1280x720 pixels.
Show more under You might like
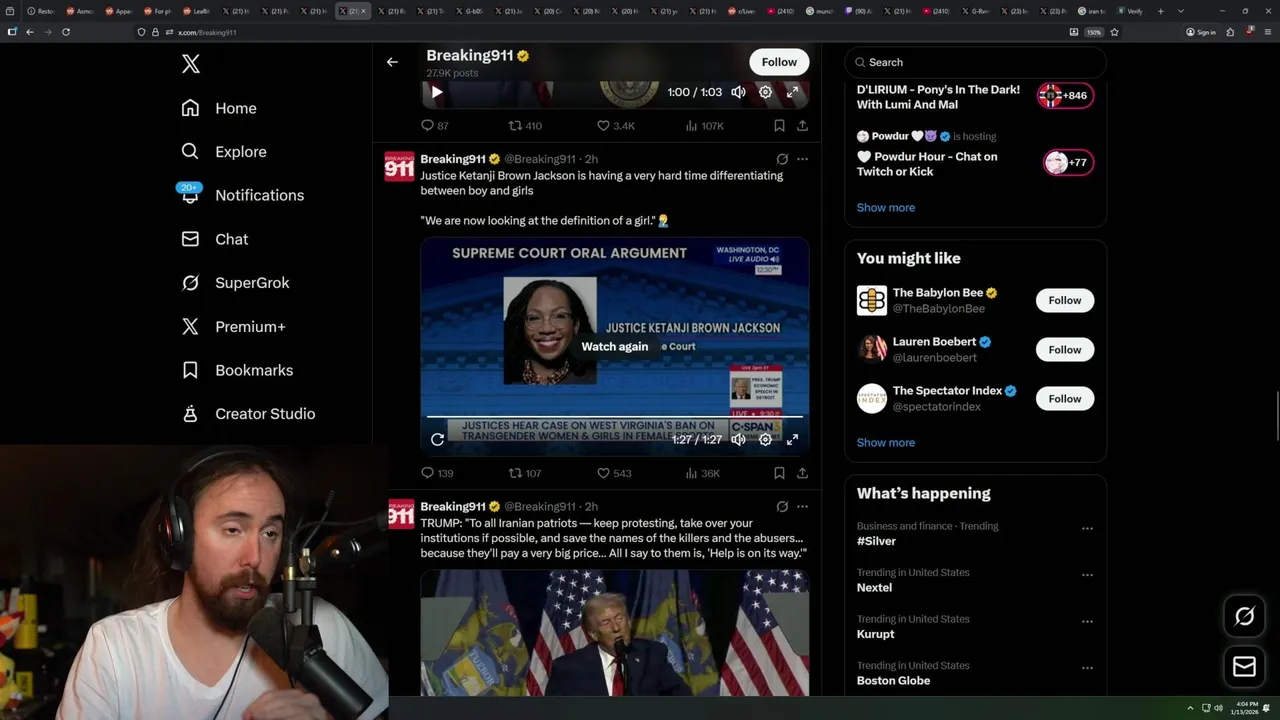click(x=886, y=443)
